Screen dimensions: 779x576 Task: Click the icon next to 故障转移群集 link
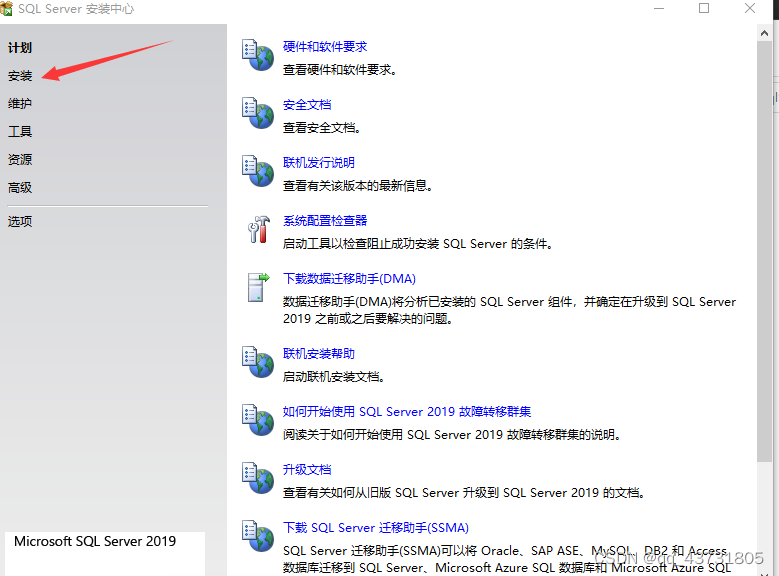(257, 420)
